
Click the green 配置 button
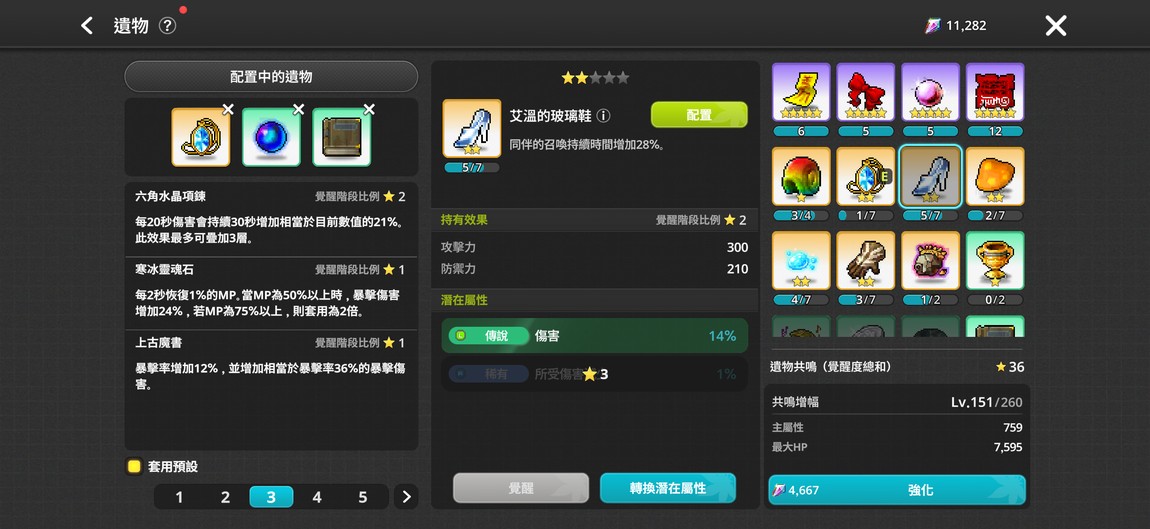[699, 115]
